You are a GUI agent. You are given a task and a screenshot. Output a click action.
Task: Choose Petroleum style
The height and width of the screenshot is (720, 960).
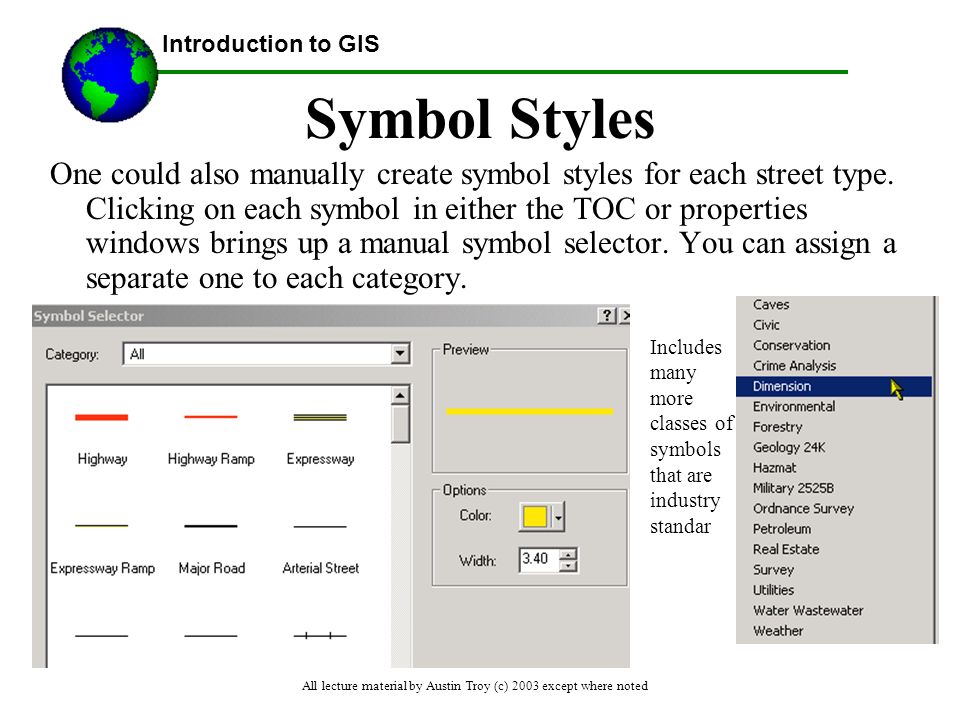[x=782, y=529]
